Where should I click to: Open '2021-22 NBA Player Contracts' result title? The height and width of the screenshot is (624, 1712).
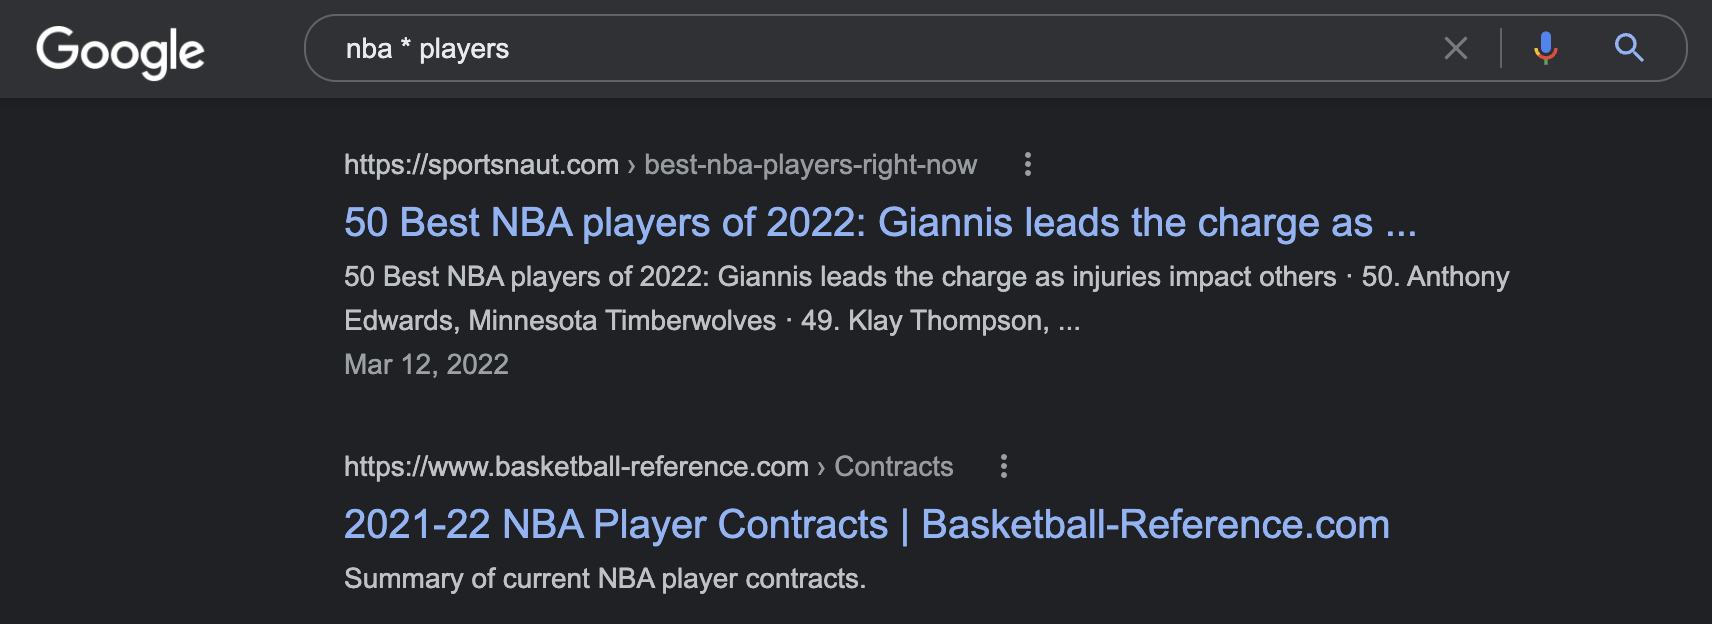(x=616, y=524)
